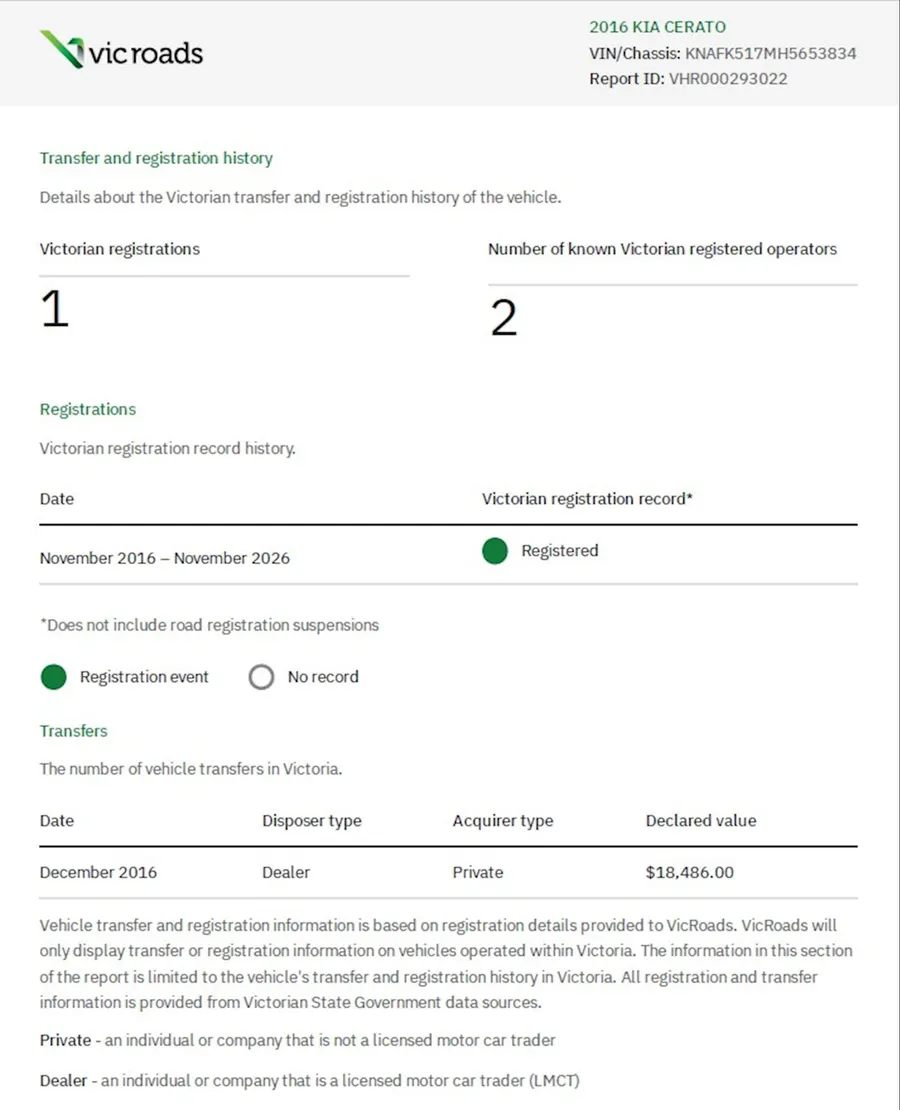
Task: Click the VicRoads logo
Action: 121,50
